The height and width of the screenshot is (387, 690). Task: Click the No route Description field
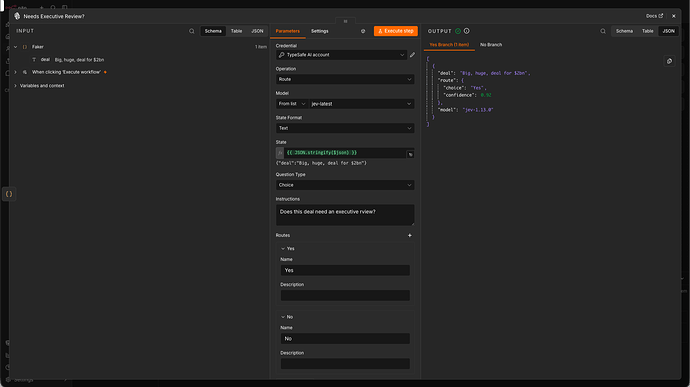[345, 364]
